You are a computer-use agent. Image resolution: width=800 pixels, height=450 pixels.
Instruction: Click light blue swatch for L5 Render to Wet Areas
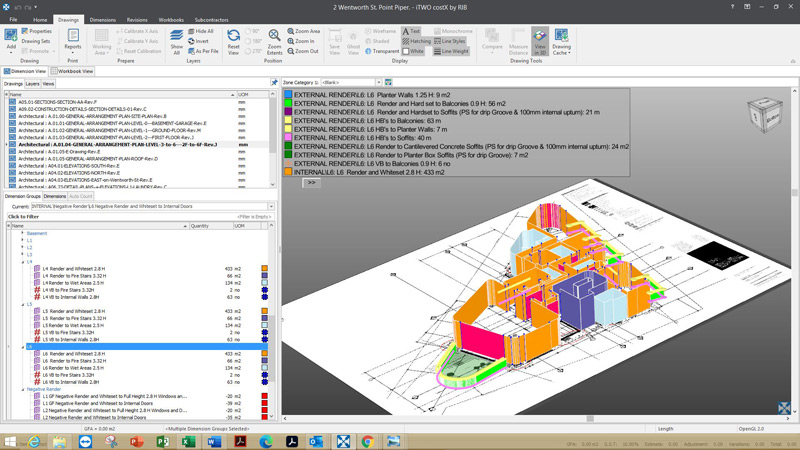264,325
